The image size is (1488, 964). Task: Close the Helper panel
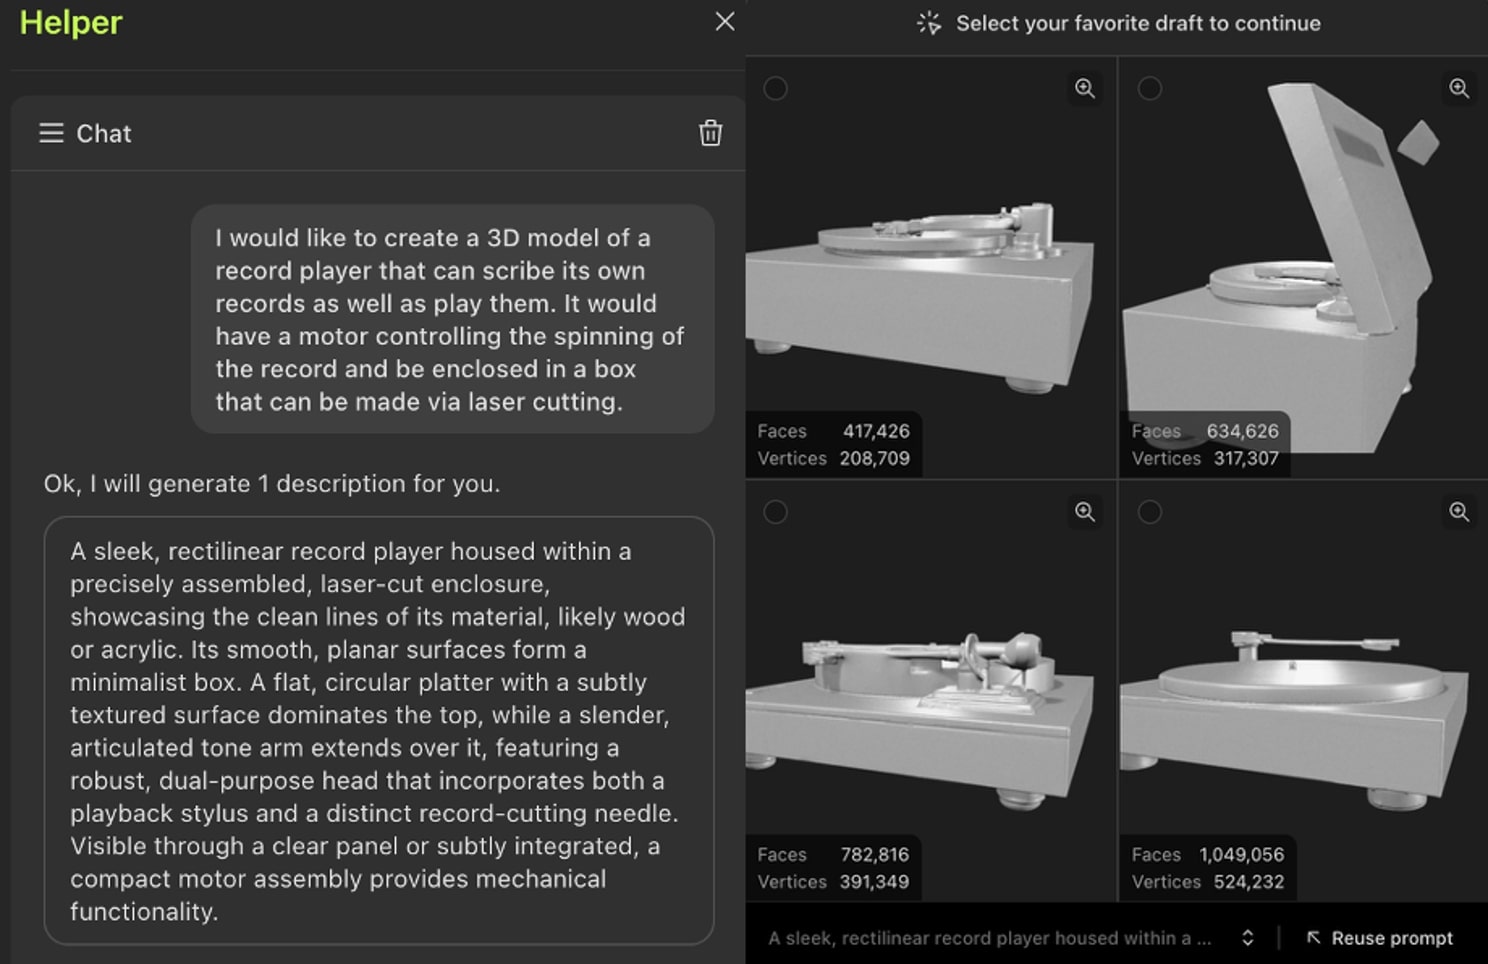click(725, 22)
